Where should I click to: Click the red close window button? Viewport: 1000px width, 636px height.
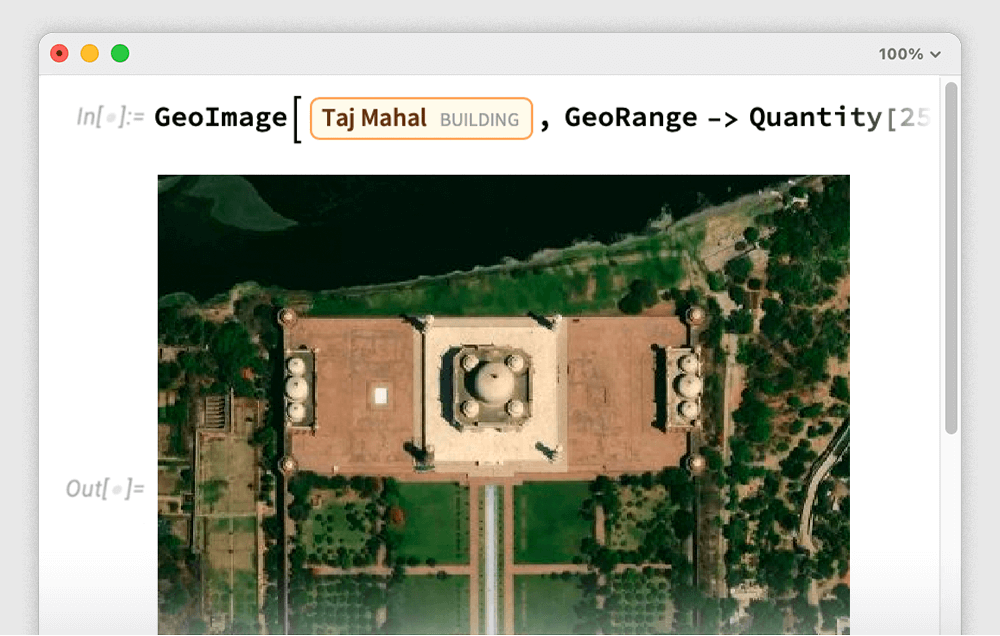click(x=60, y=54)
